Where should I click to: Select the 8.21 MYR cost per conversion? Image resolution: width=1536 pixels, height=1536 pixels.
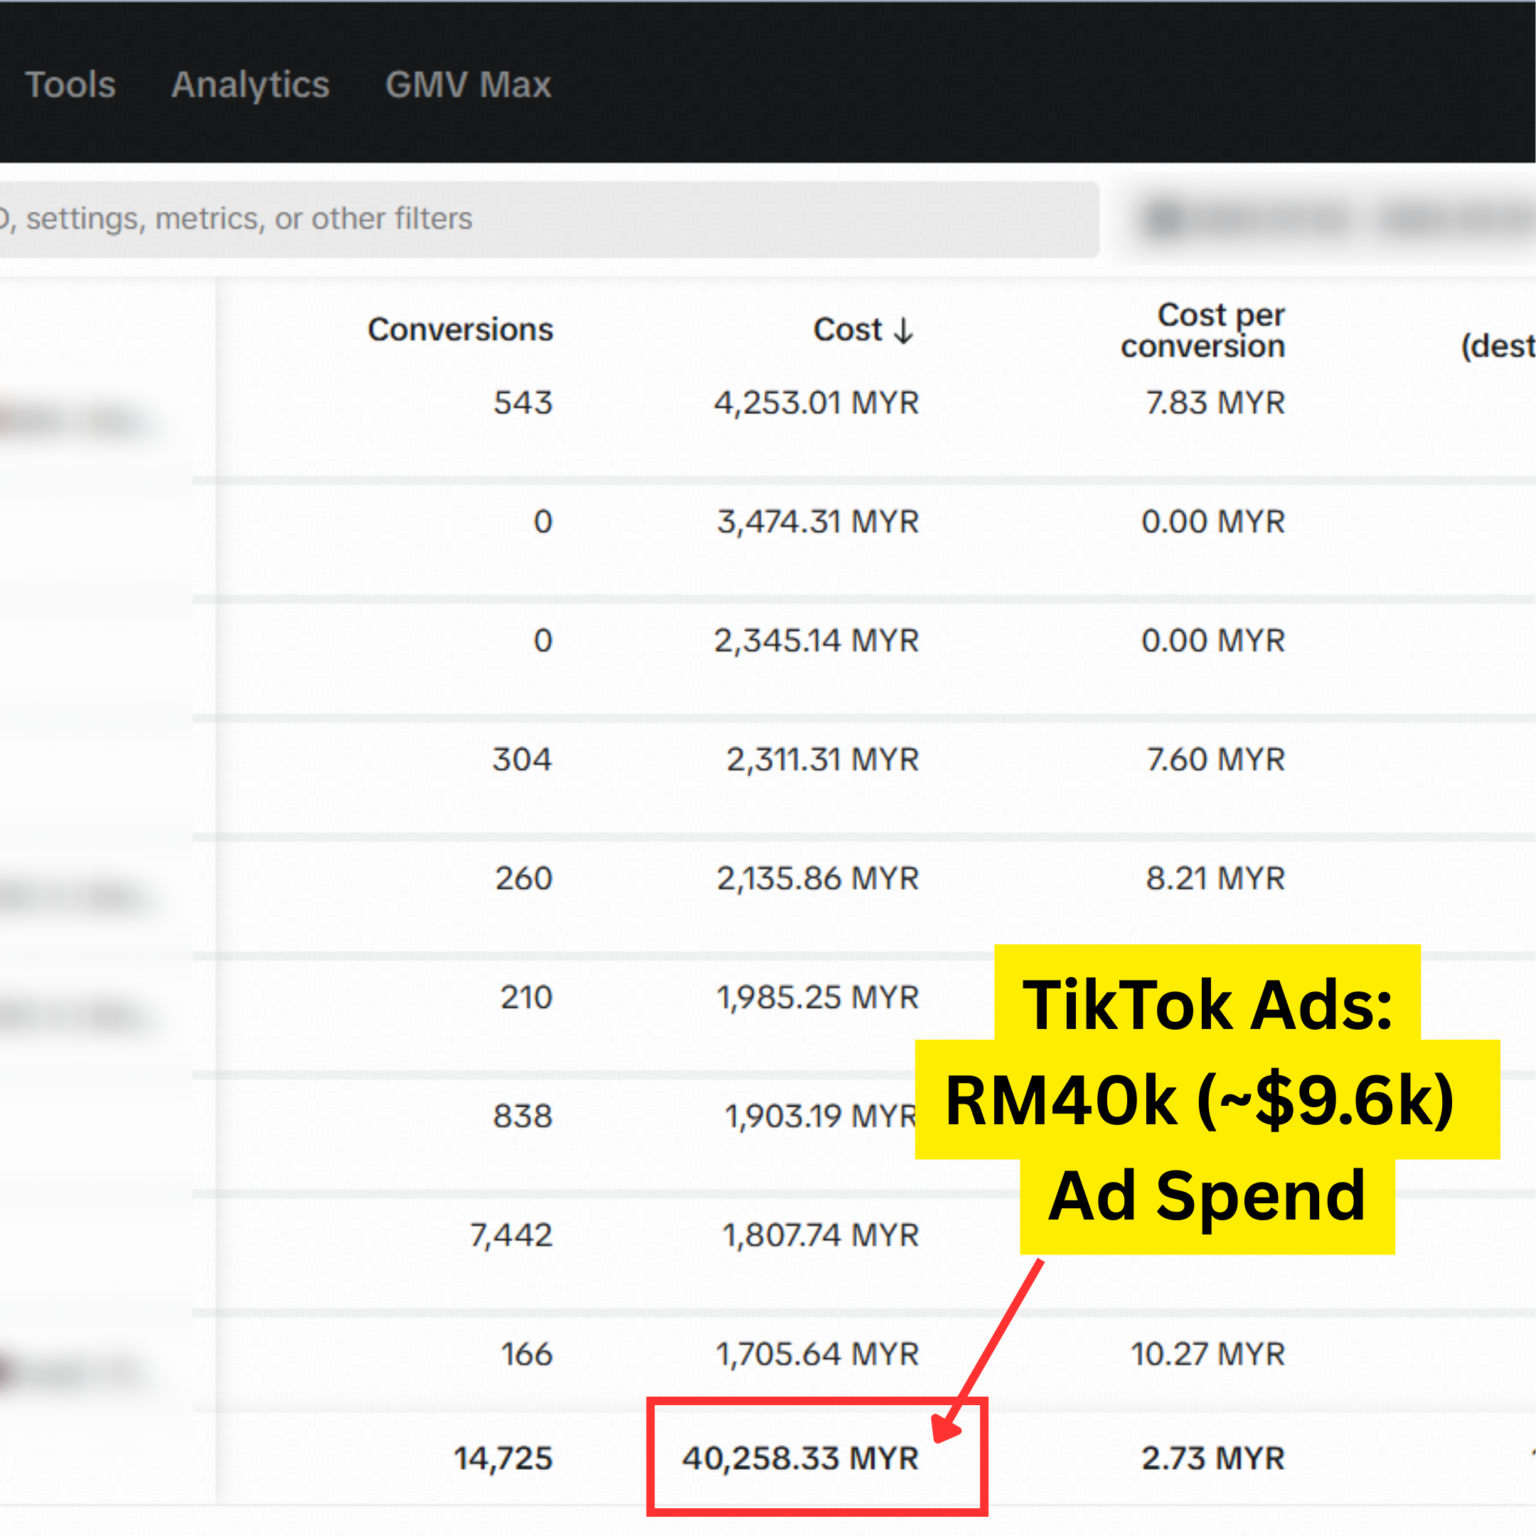click(x=1215, y=879)
